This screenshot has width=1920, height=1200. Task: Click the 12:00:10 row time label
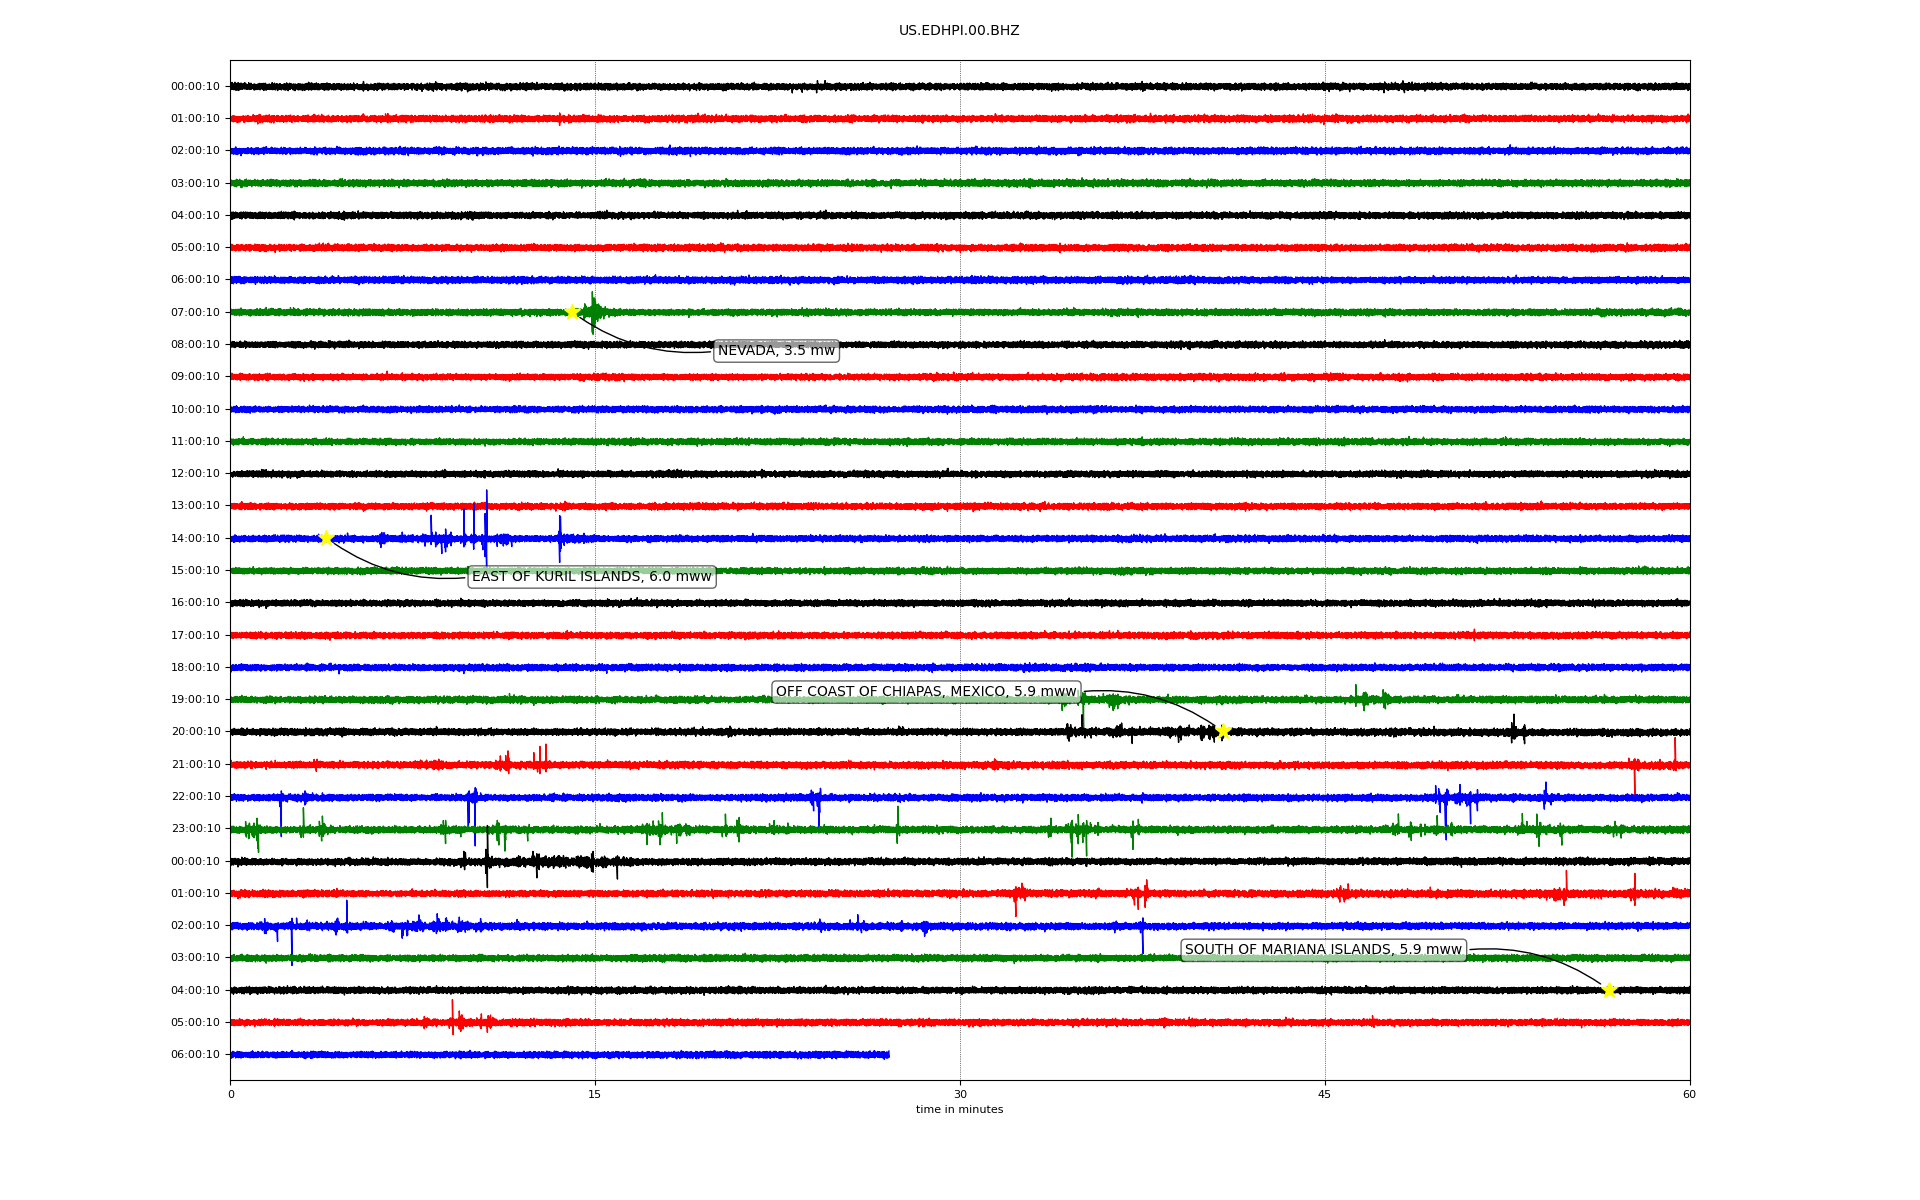[x=195, y=474]
